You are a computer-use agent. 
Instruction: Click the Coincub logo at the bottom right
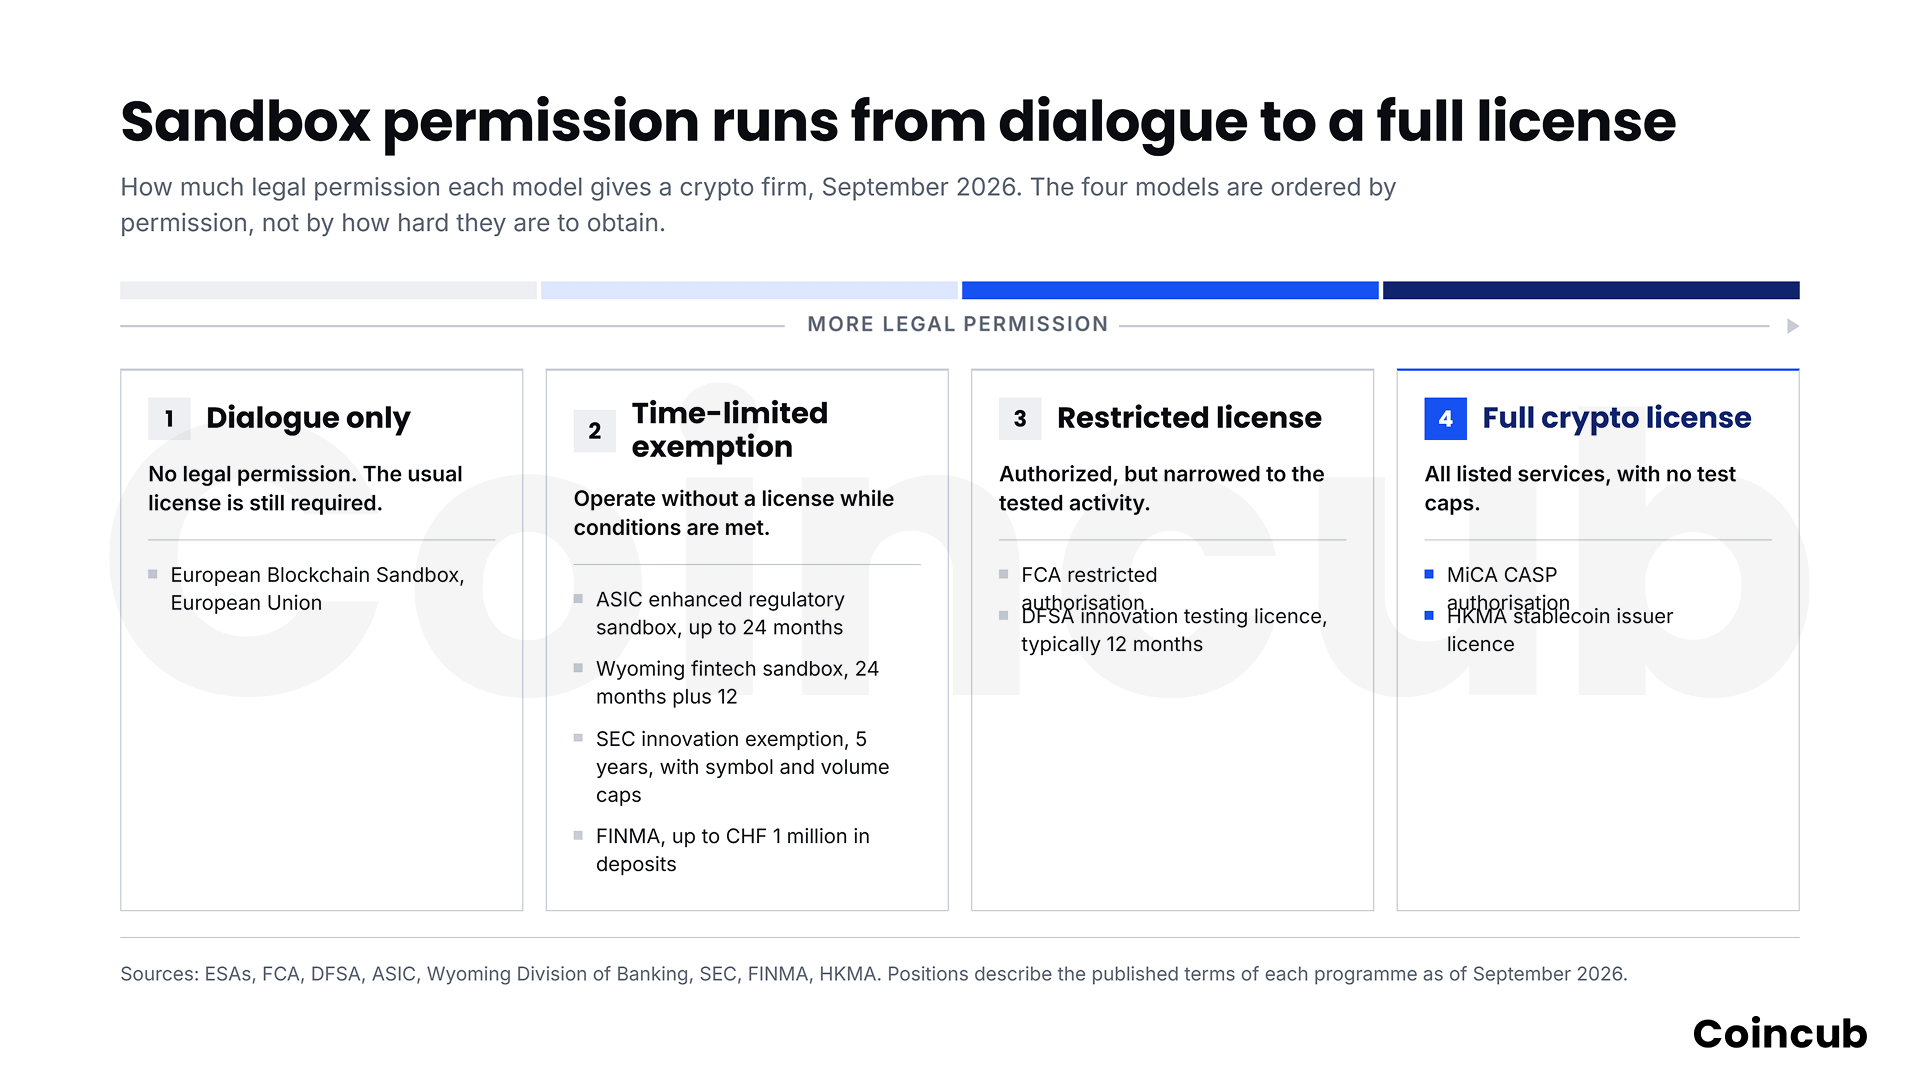pos(1780,1034)
